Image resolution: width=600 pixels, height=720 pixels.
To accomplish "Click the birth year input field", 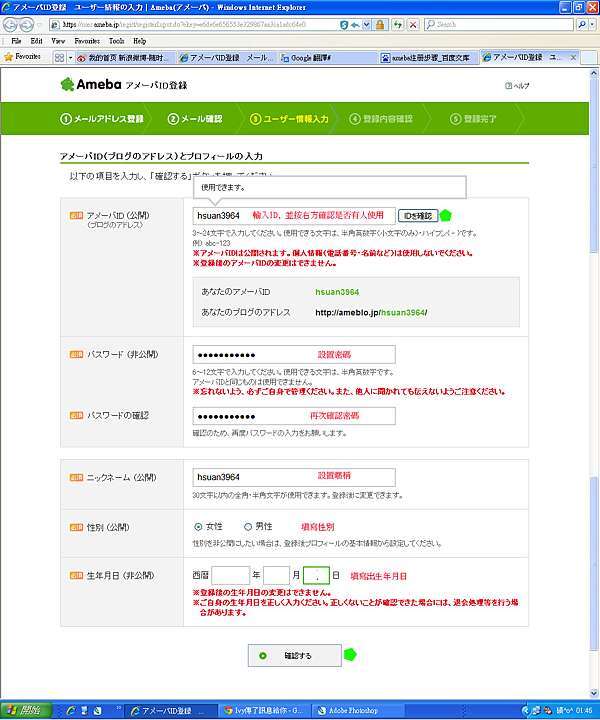I will point(230,575).
